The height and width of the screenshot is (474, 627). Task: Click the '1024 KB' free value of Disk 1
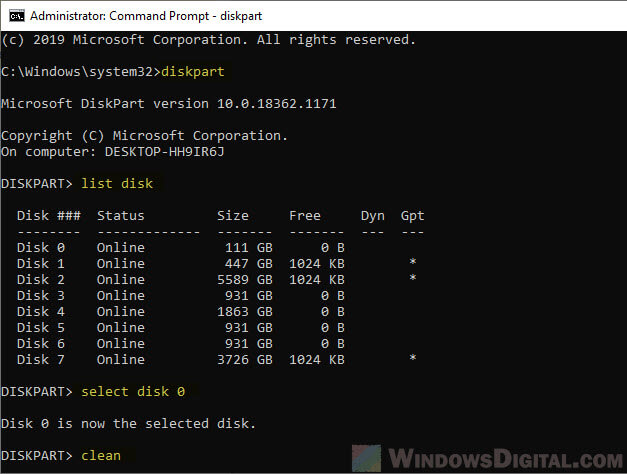tap(317, 264)
